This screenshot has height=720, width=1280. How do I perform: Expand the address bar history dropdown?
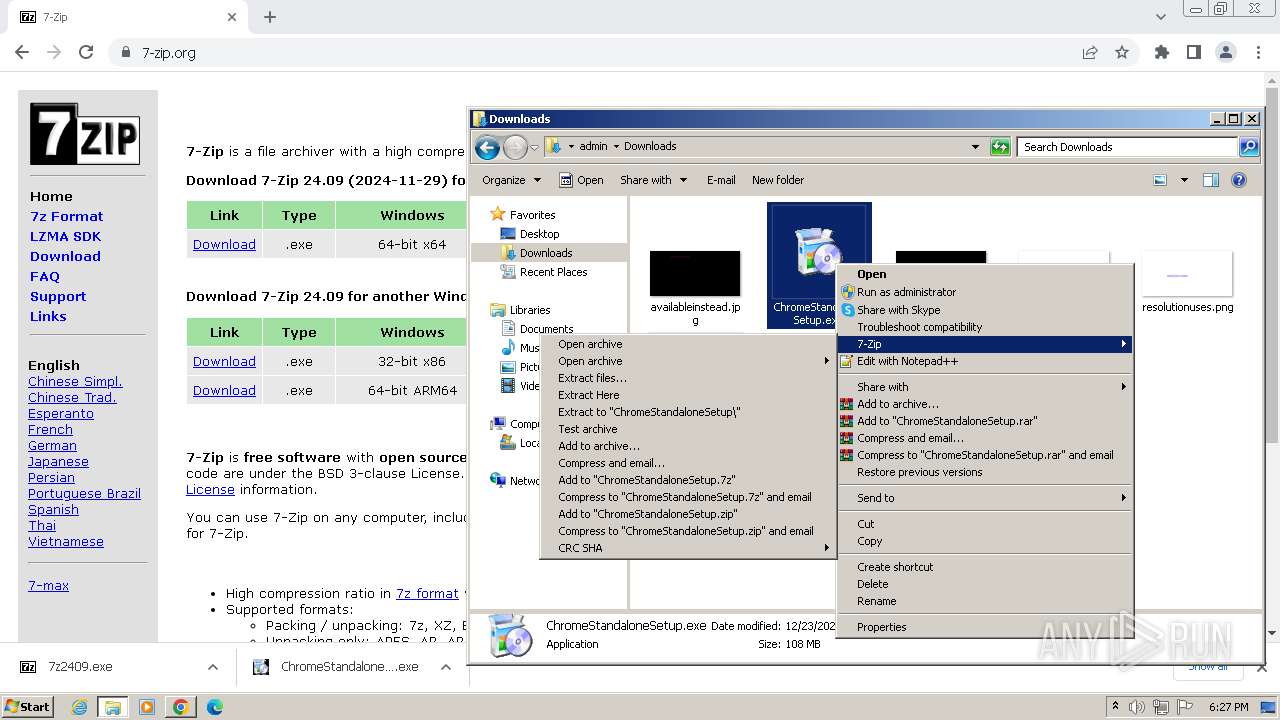click(x=975, y=147)
